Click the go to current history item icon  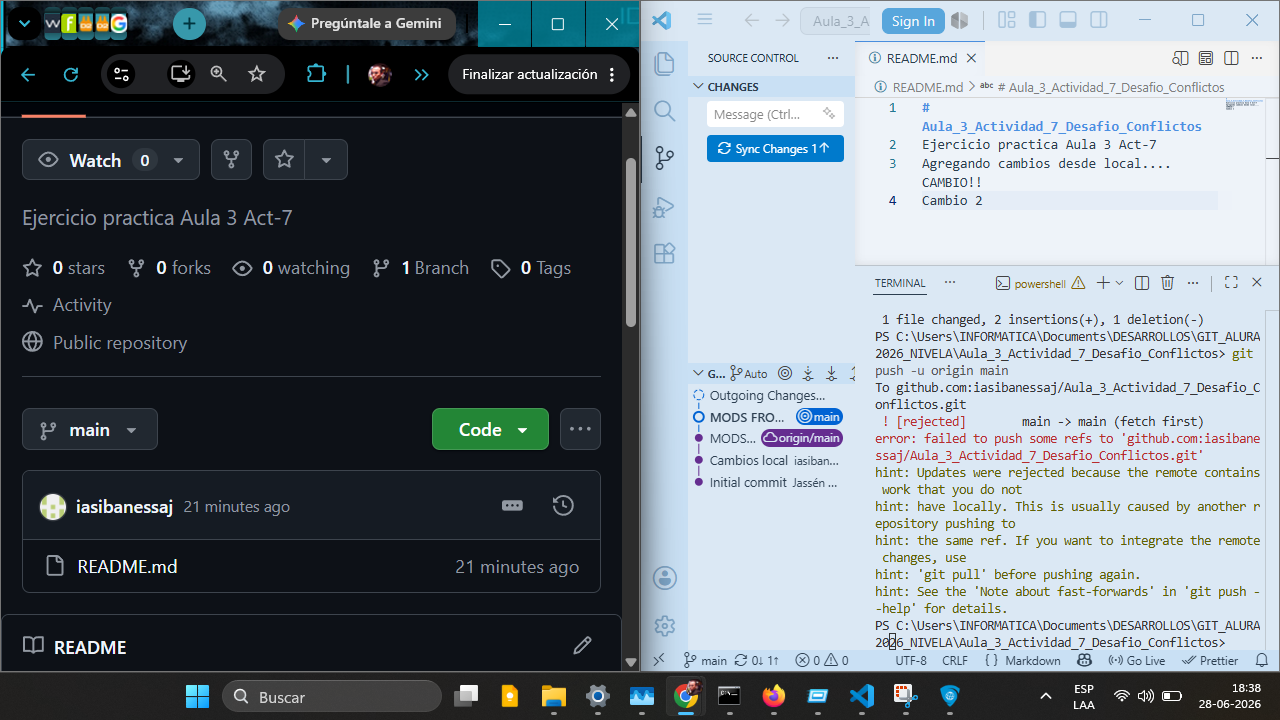pyautogui.click(x=785, y=373)
